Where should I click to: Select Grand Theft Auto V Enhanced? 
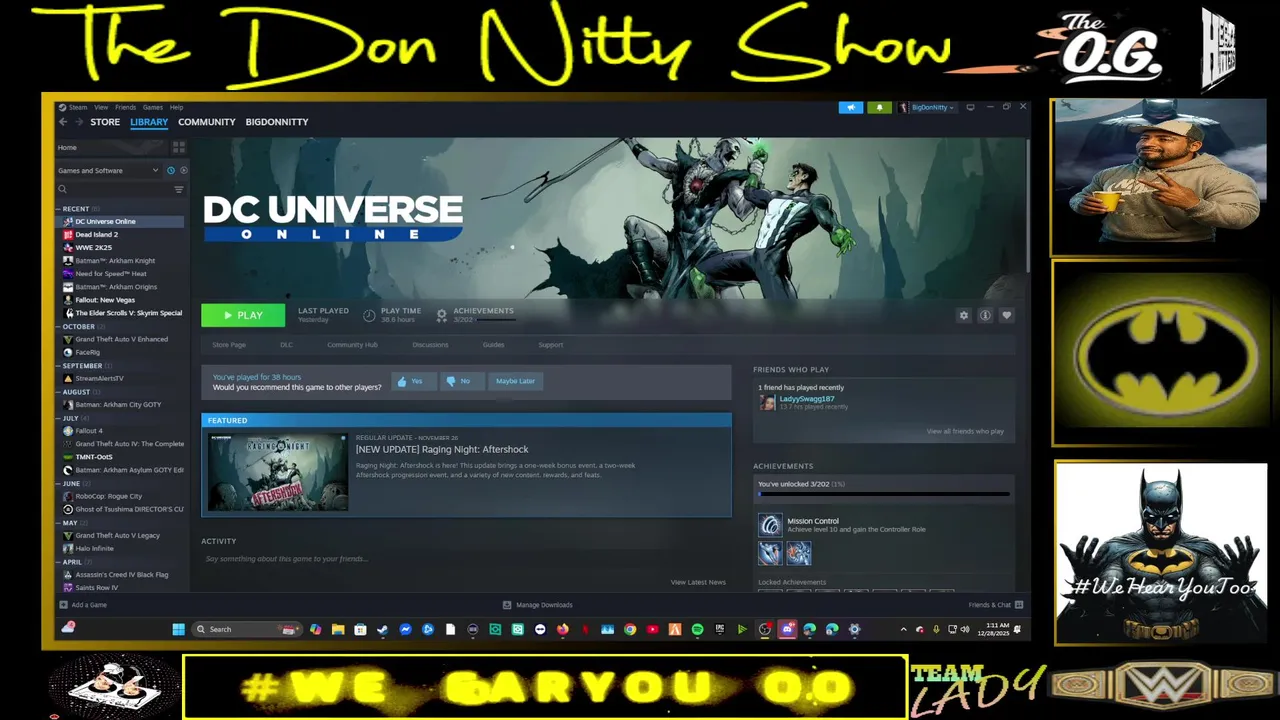click(x=121, y=339)
